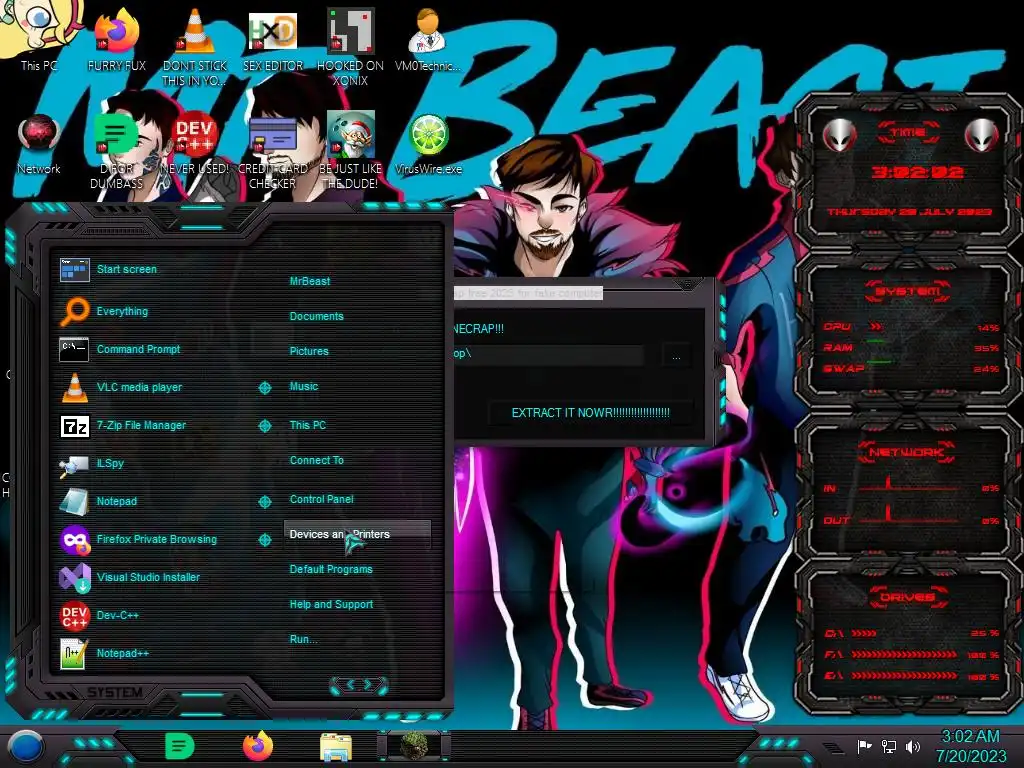Click the browse ellipsis button in extractor
The image size is (1024, 768).
point(676,356)
